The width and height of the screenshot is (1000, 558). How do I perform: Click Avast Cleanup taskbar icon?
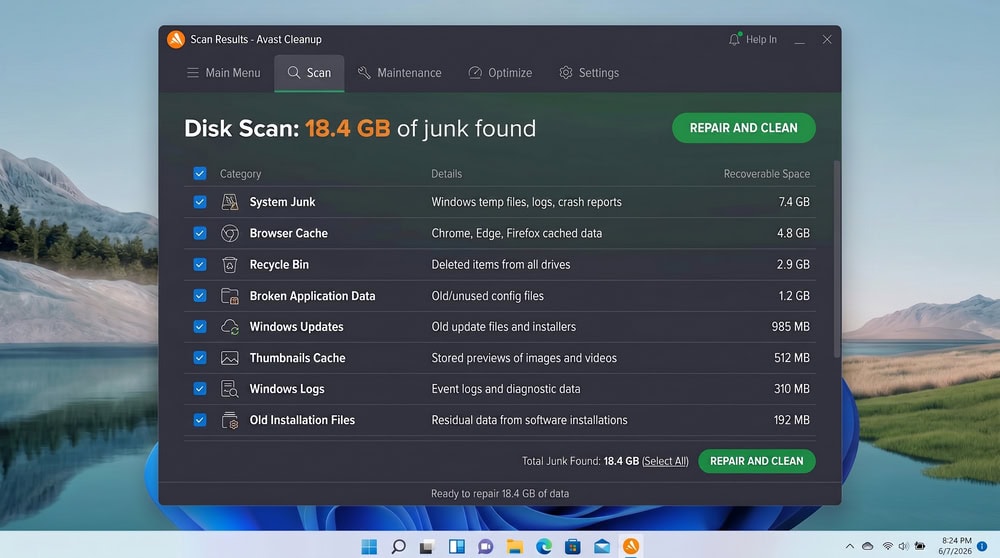(631, 547)
